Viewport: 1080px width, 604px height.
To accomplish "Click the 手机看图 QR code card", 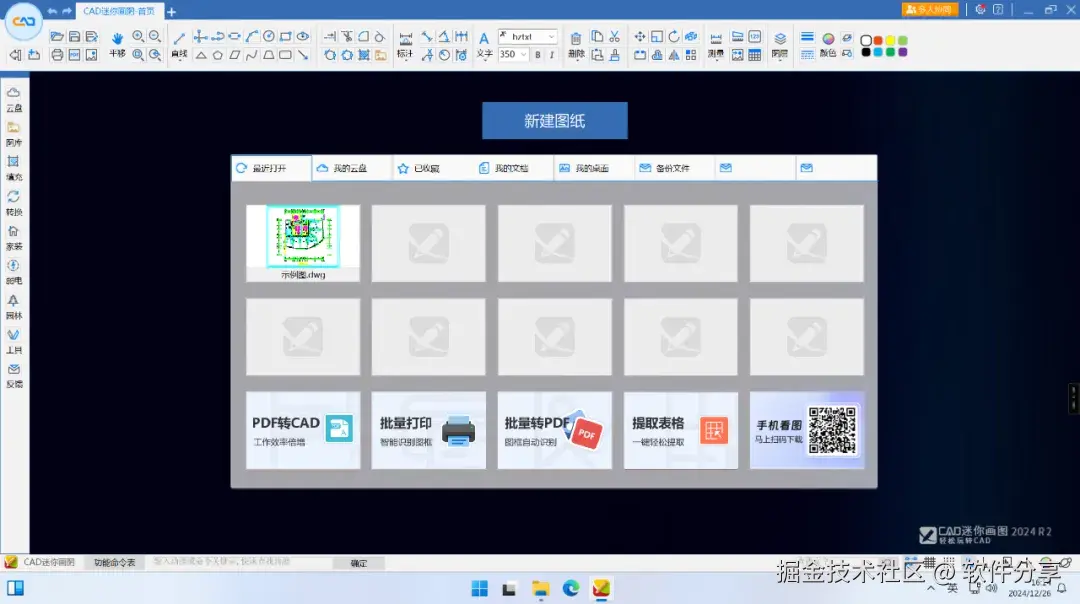I will 807,430.
